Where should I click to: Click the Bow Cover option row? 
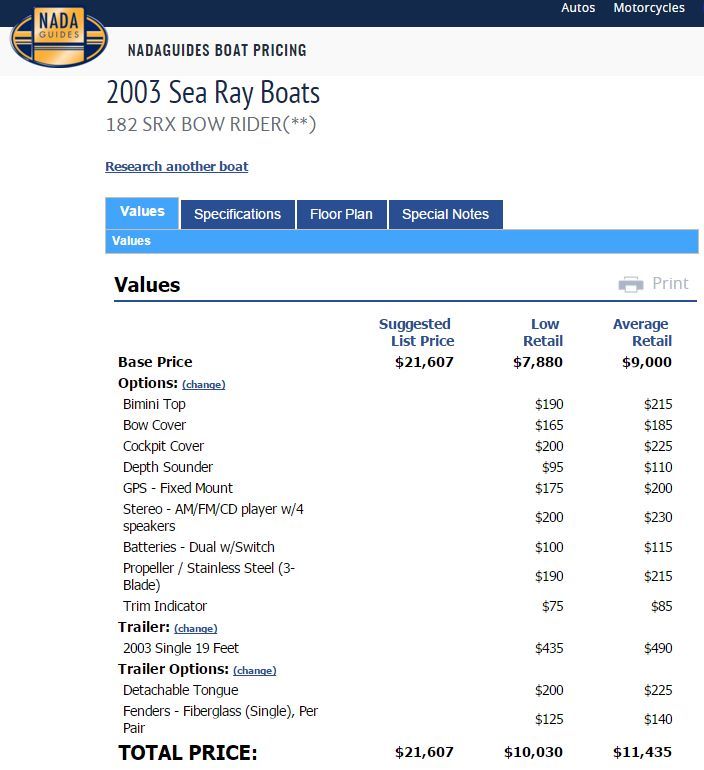397,425
